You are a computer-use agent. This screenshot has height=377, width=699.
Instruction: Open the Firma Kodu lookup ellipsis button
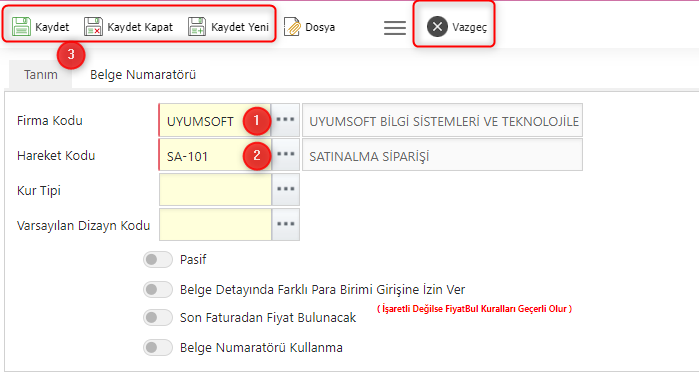pos(286,120)
